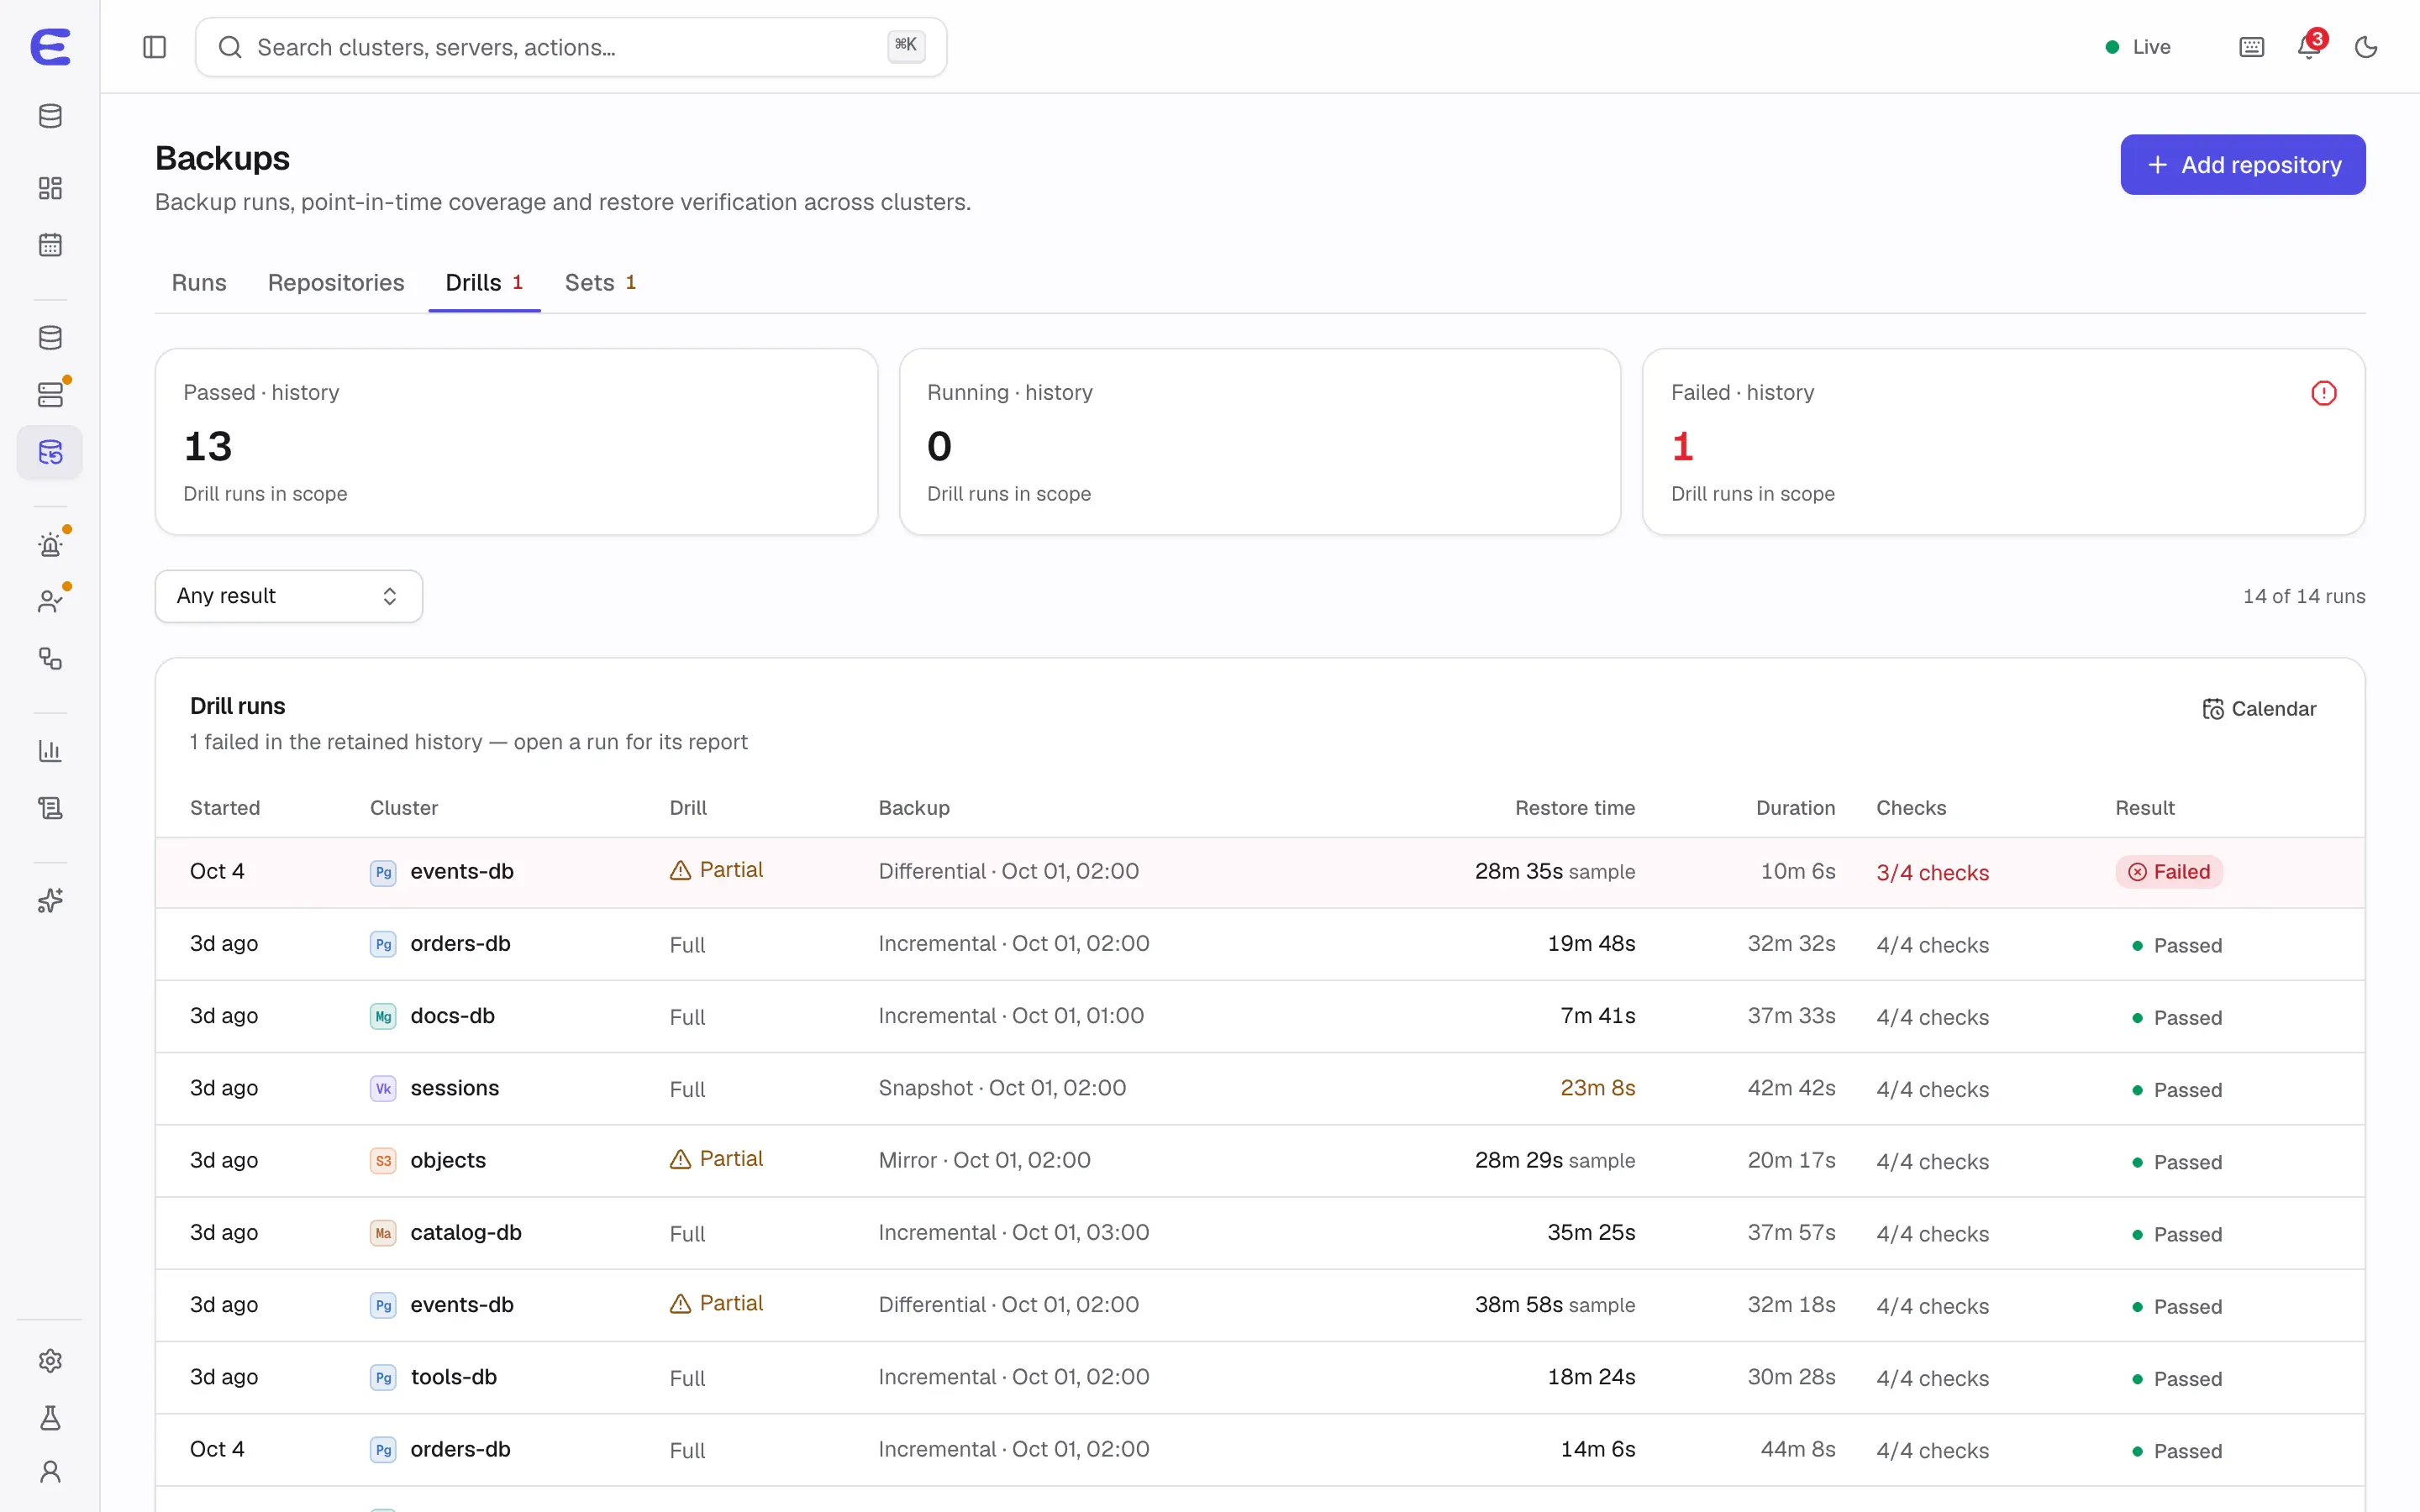2420x1512 pixels.
Task: Open the user profile icon in sidebar
Action: pyautogui.click(x=50, y=1472)
